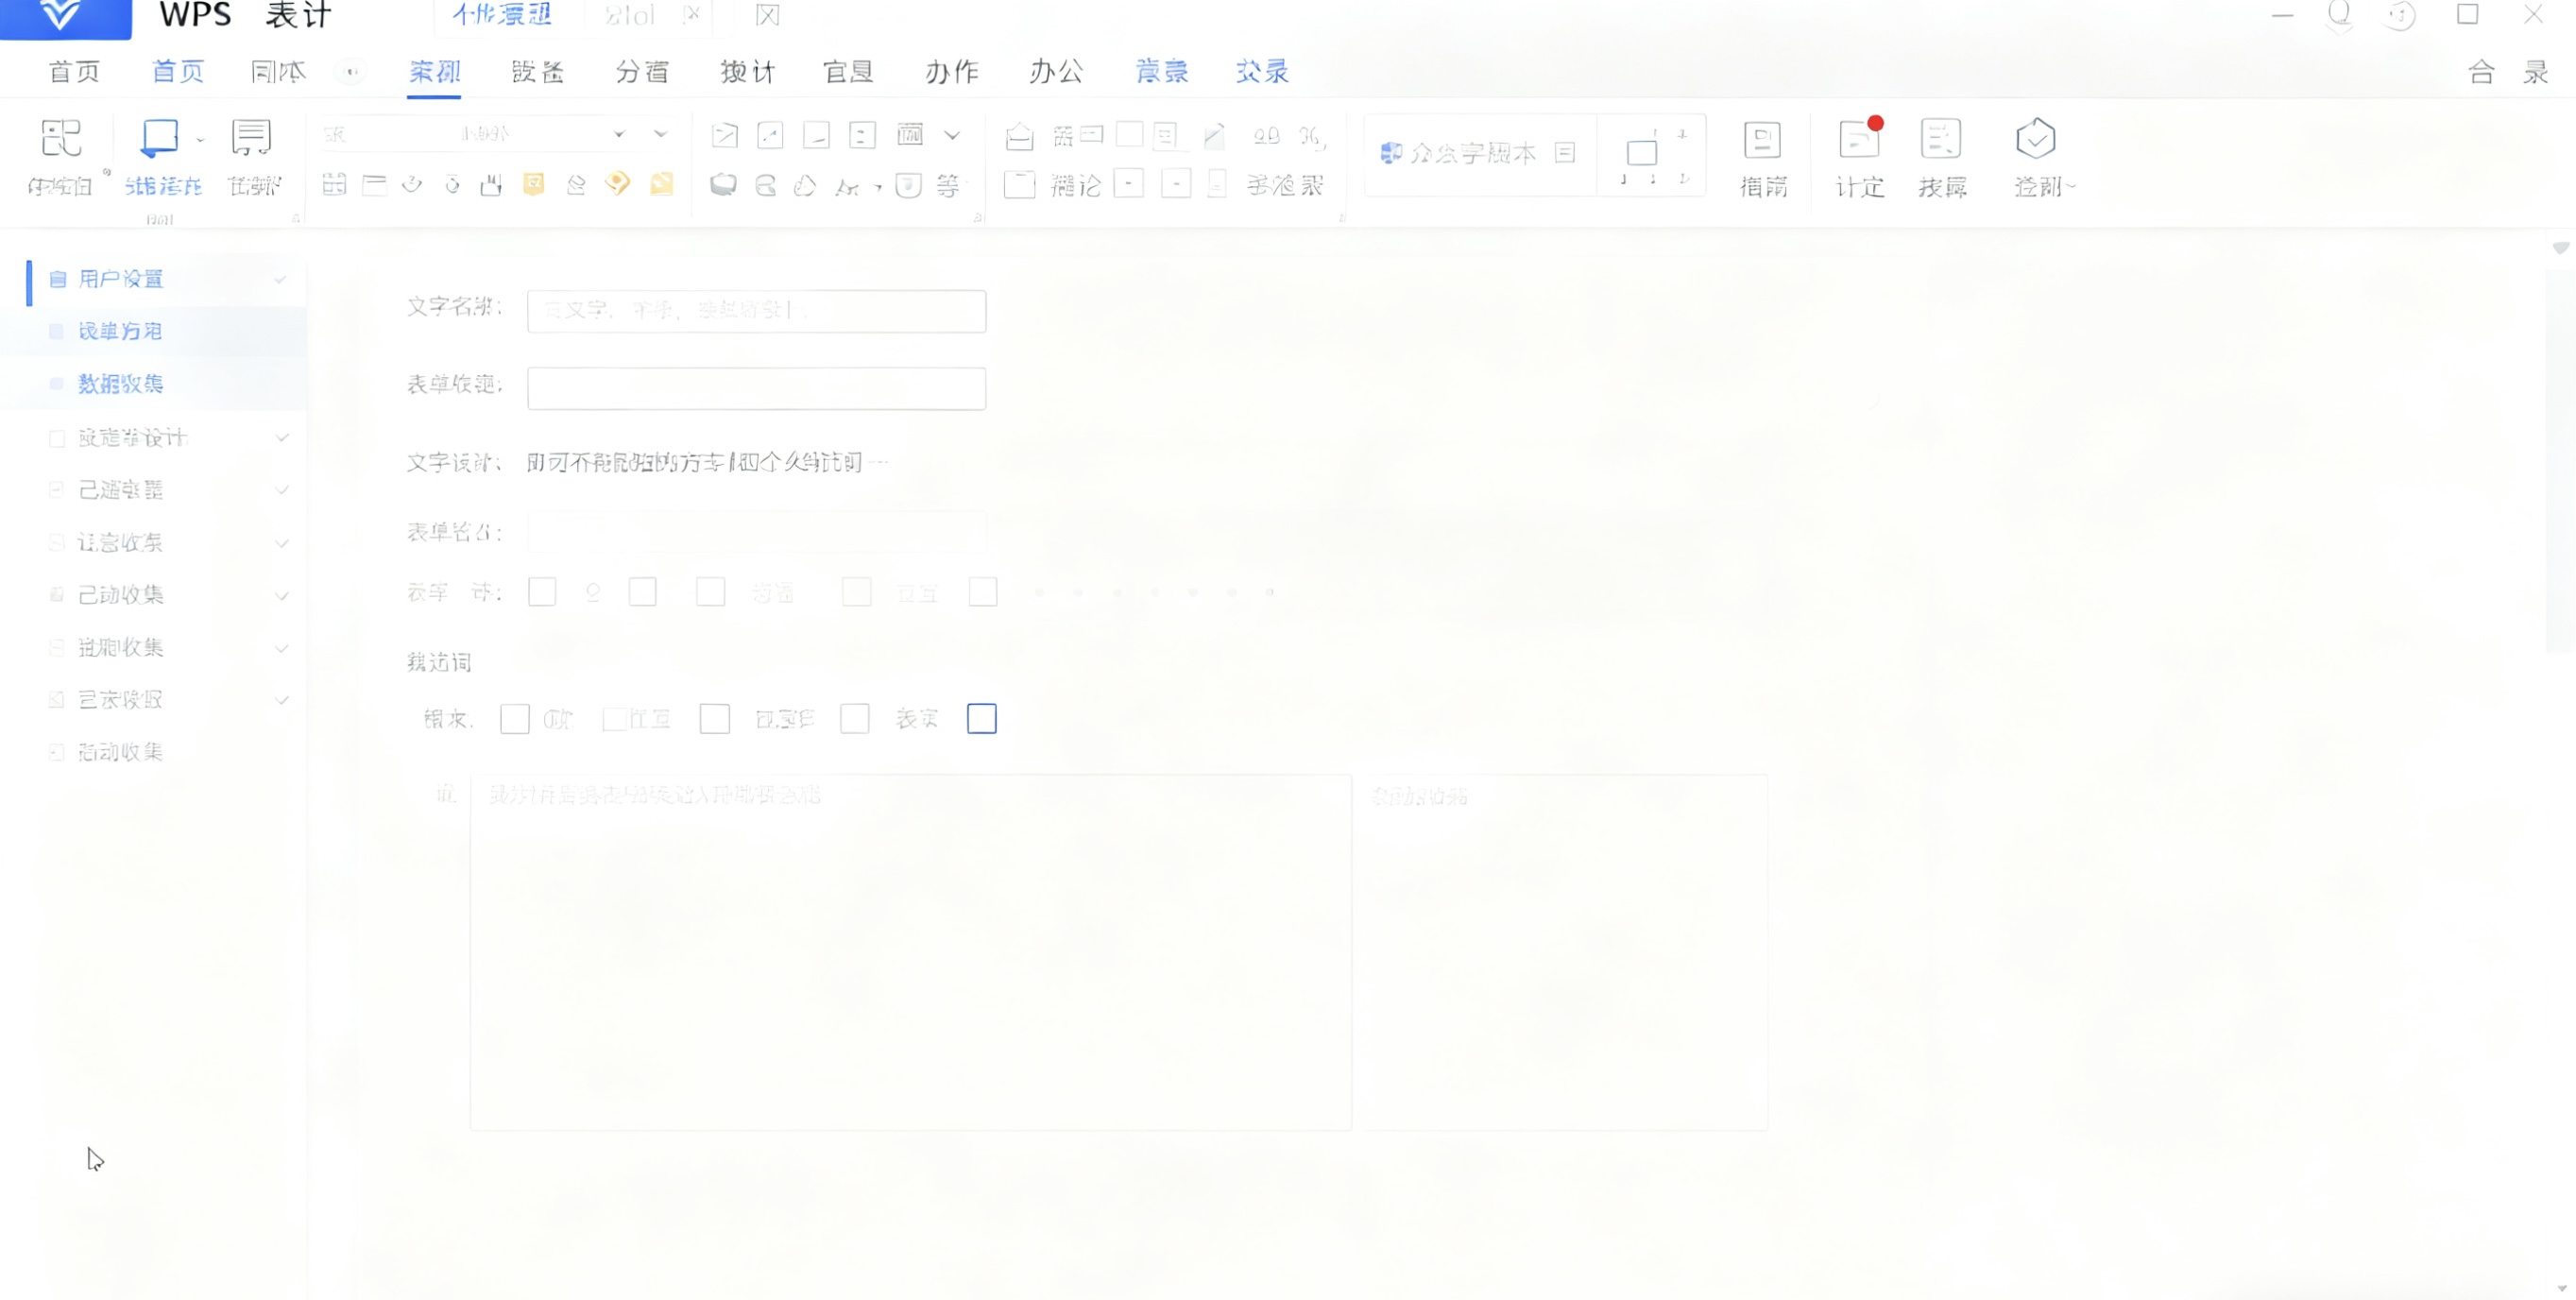Click the 计定 button on the ribbon
This screenshot has height=1300, width=2576.
(1858, 160)
